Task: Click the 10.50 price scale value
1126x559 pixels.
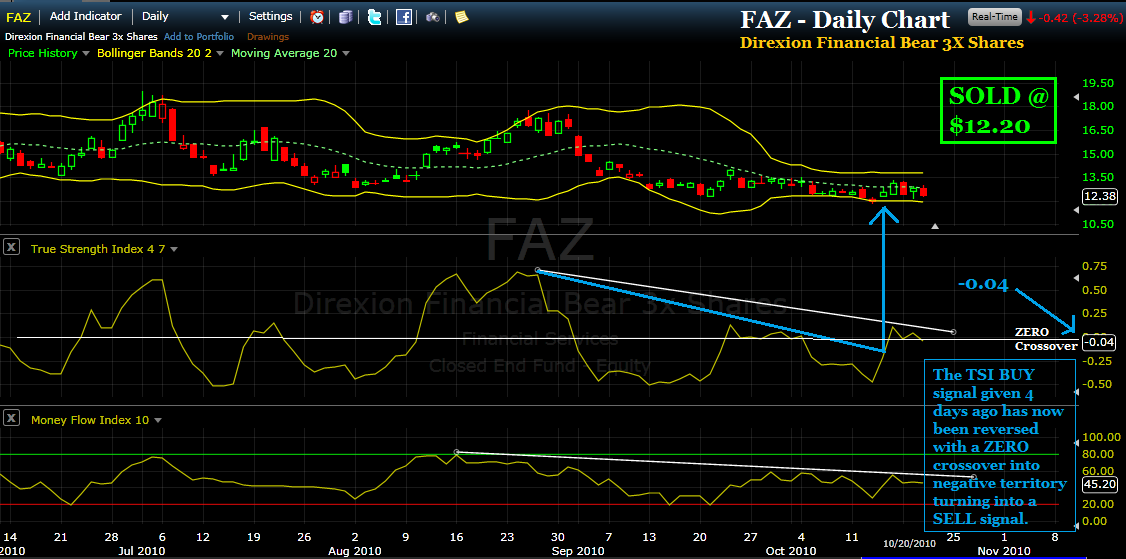Action: pos(1098,224)
